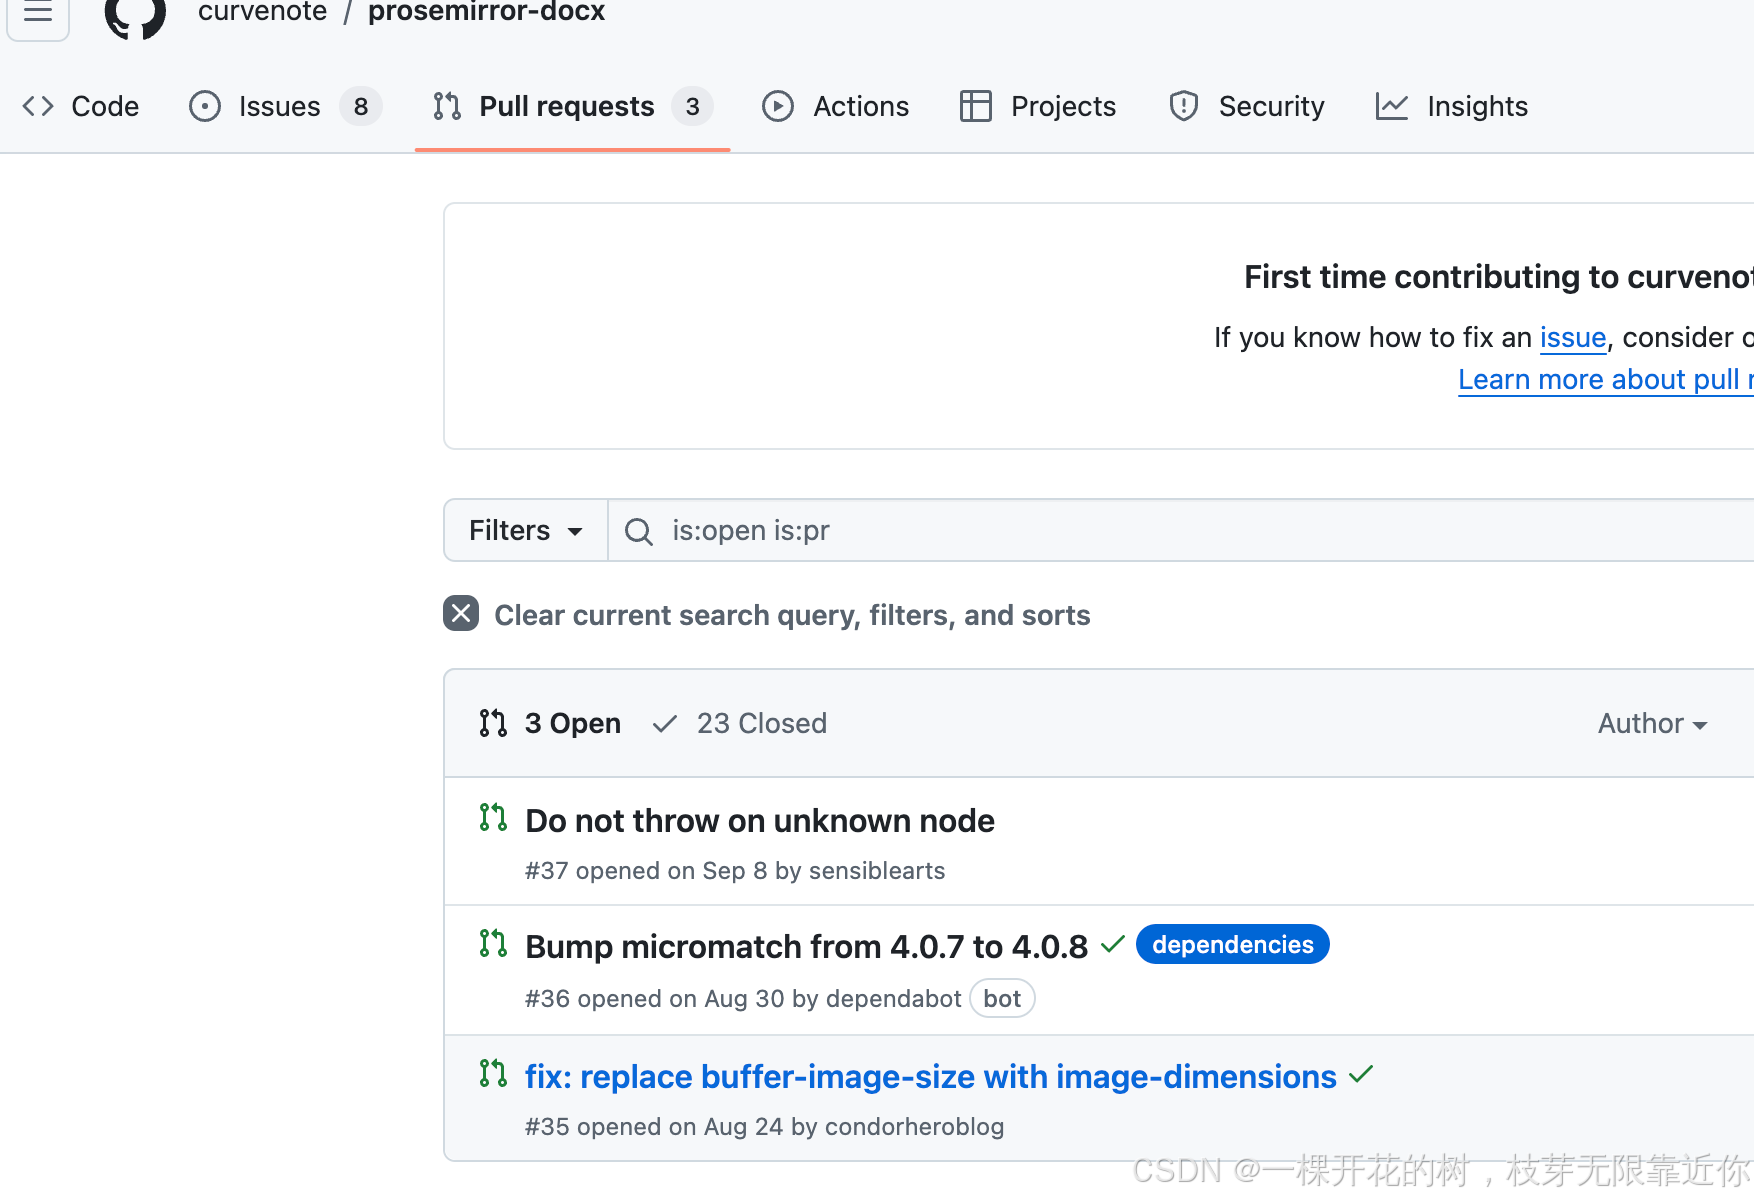Click the Issues count badge 8
This screenshot has width=1754, height=1200.
pos(361,106)
